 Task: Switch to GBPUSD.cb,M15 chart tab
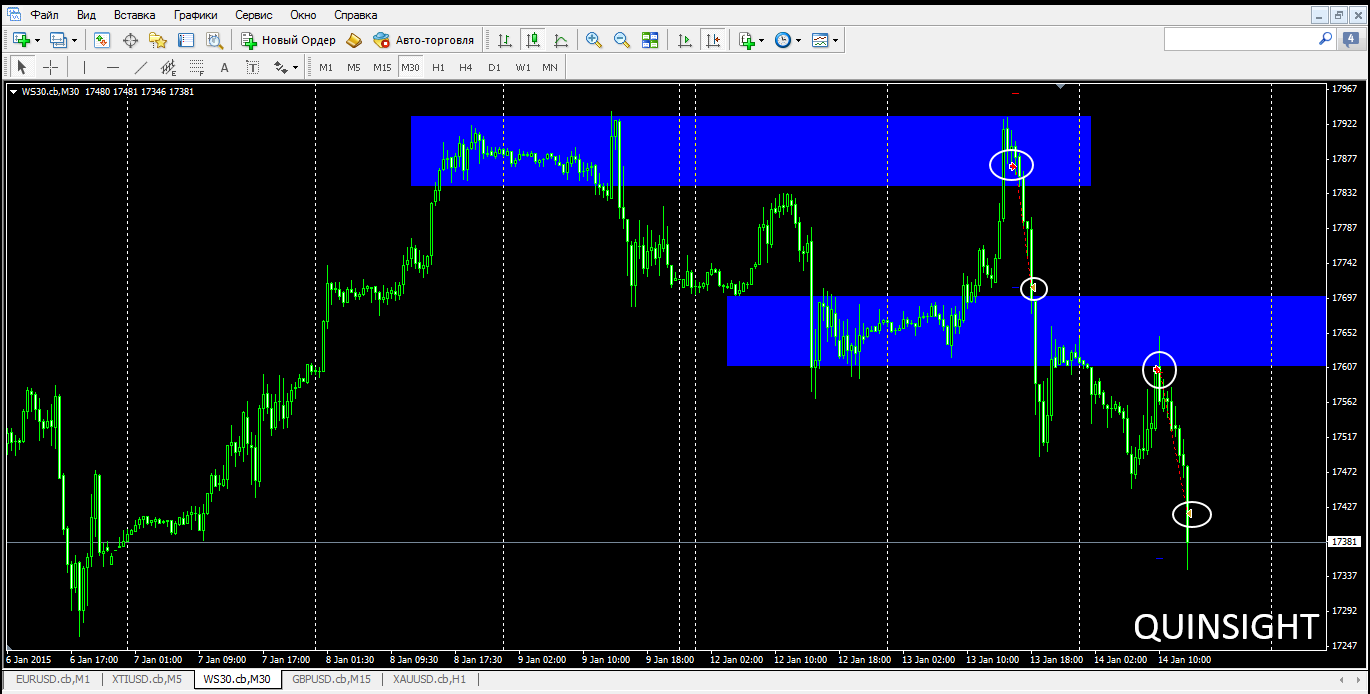332,680
